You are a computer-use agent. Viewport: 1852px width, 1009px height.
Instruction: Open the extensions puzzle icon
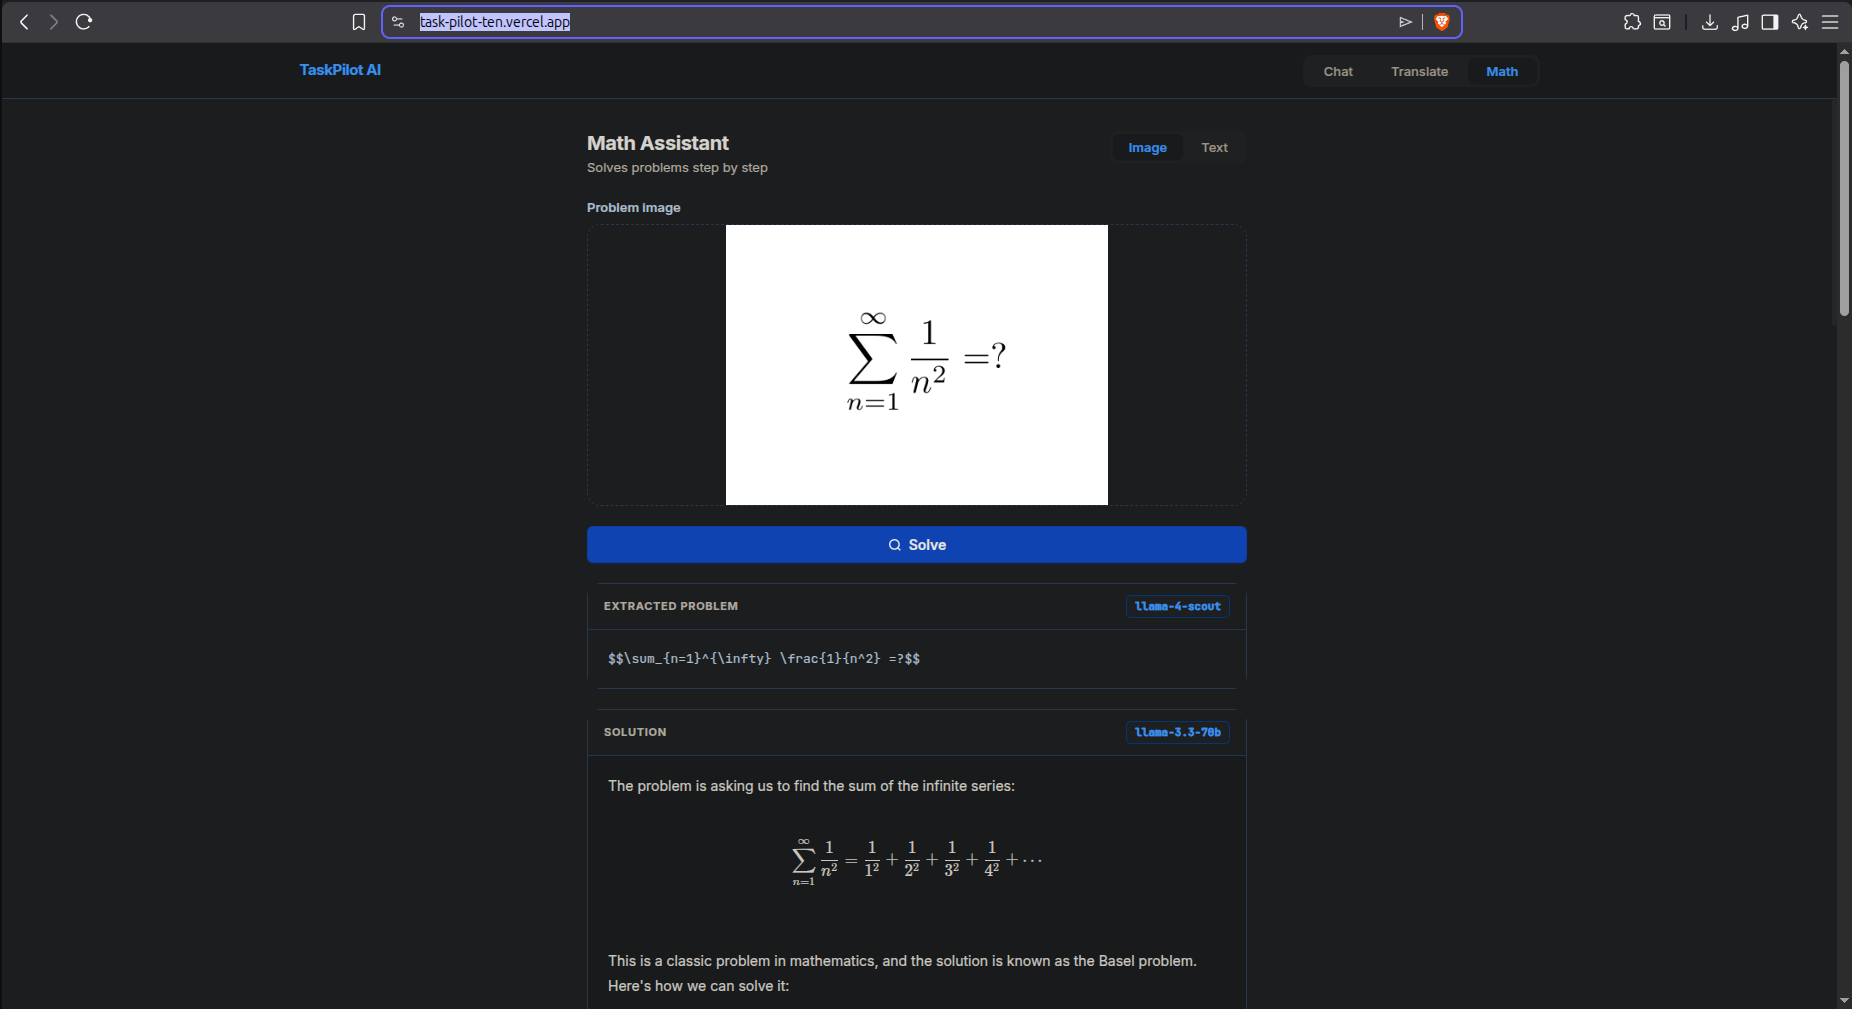tap(1632, 22)
